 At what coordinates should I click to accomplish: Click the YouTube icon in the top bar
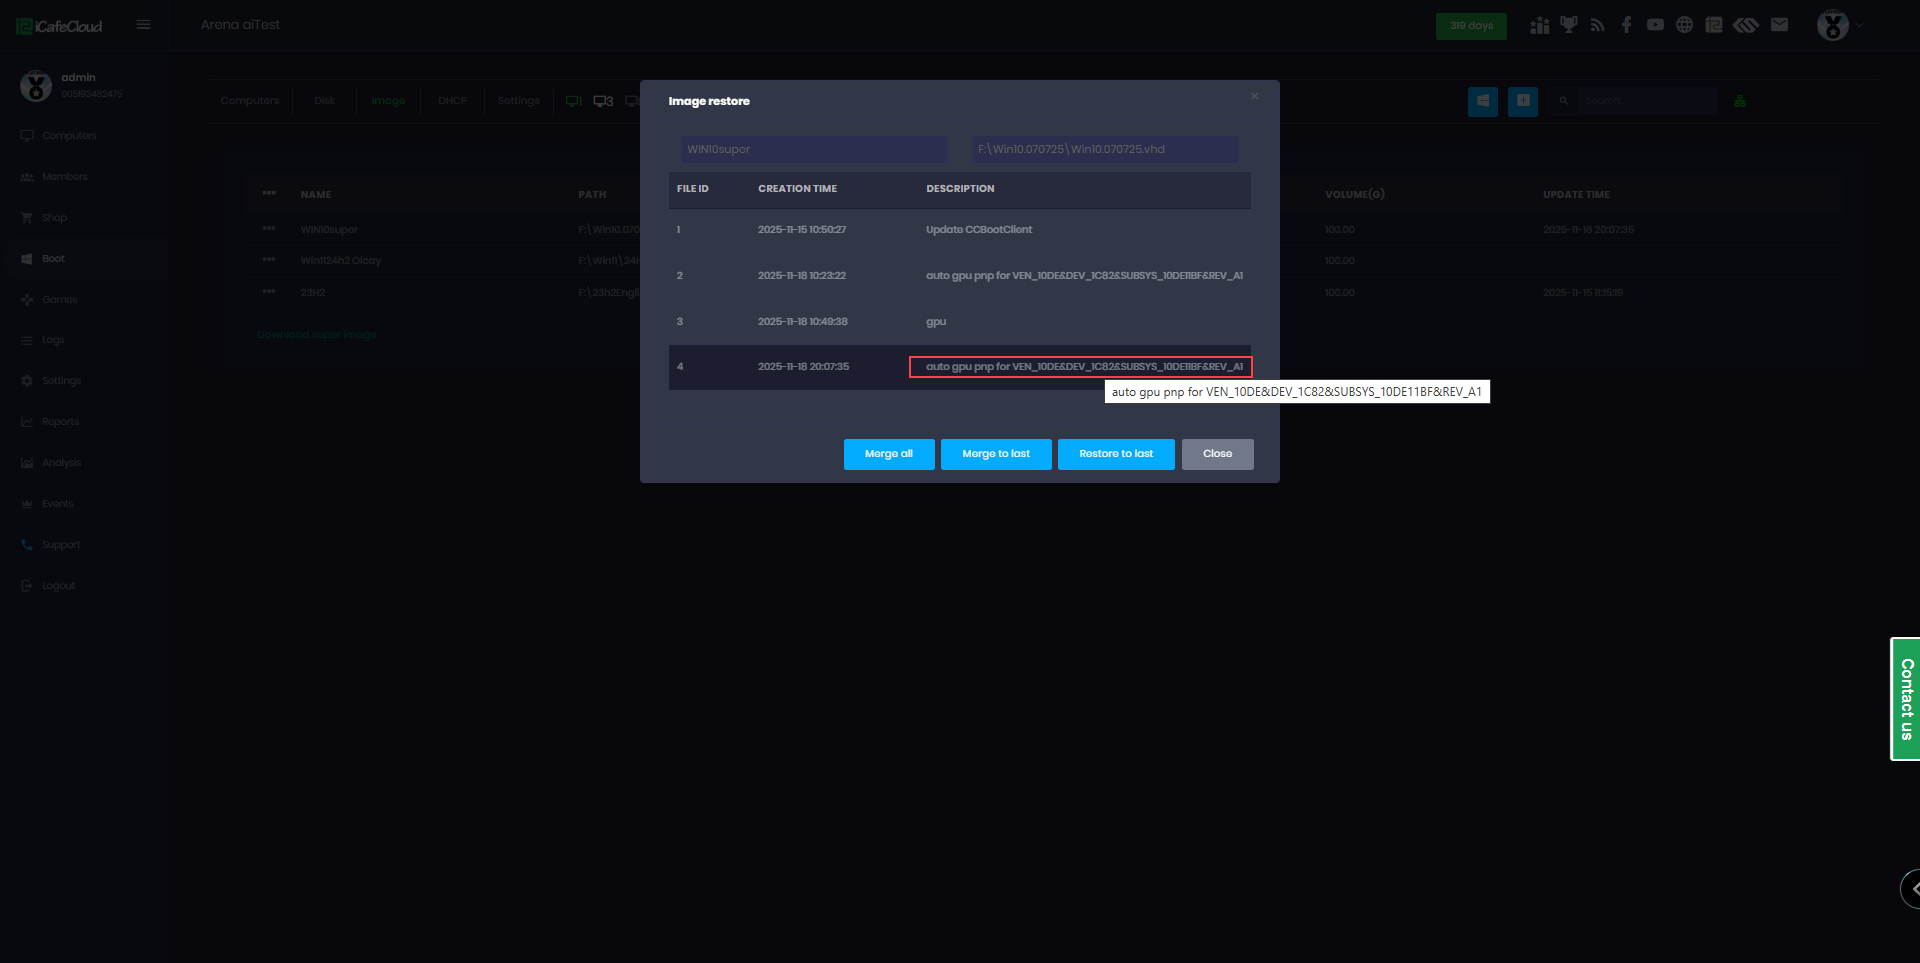[x=1655, y=24]
